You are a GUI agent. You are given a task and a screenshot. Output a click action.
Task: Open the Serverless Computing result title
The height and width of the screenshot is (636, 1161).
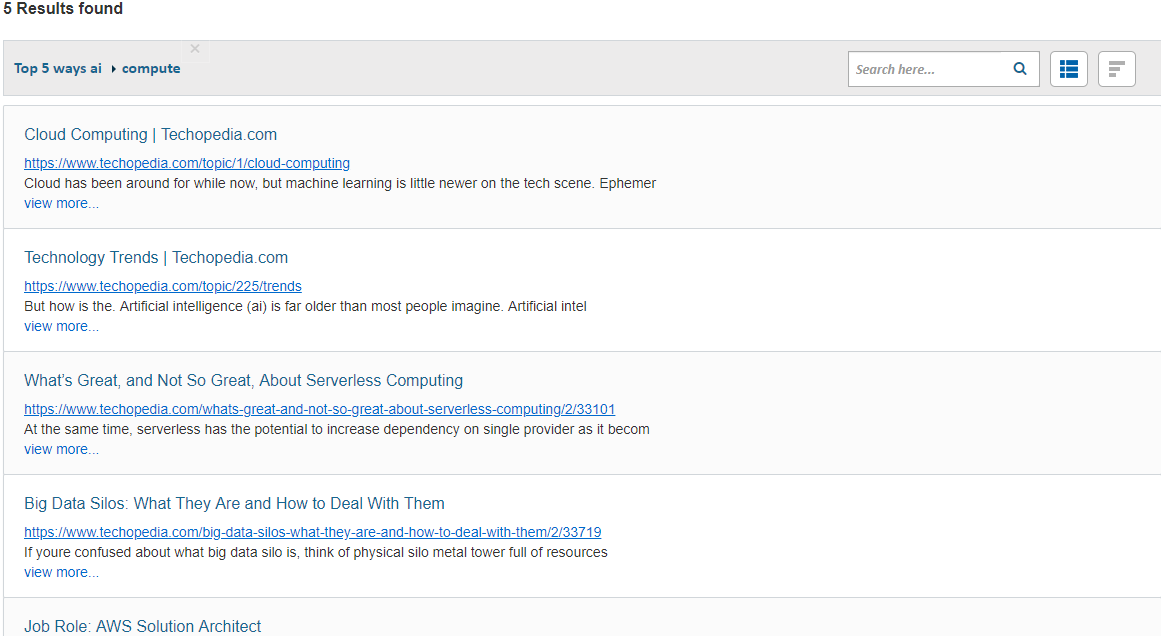(243, 381)
